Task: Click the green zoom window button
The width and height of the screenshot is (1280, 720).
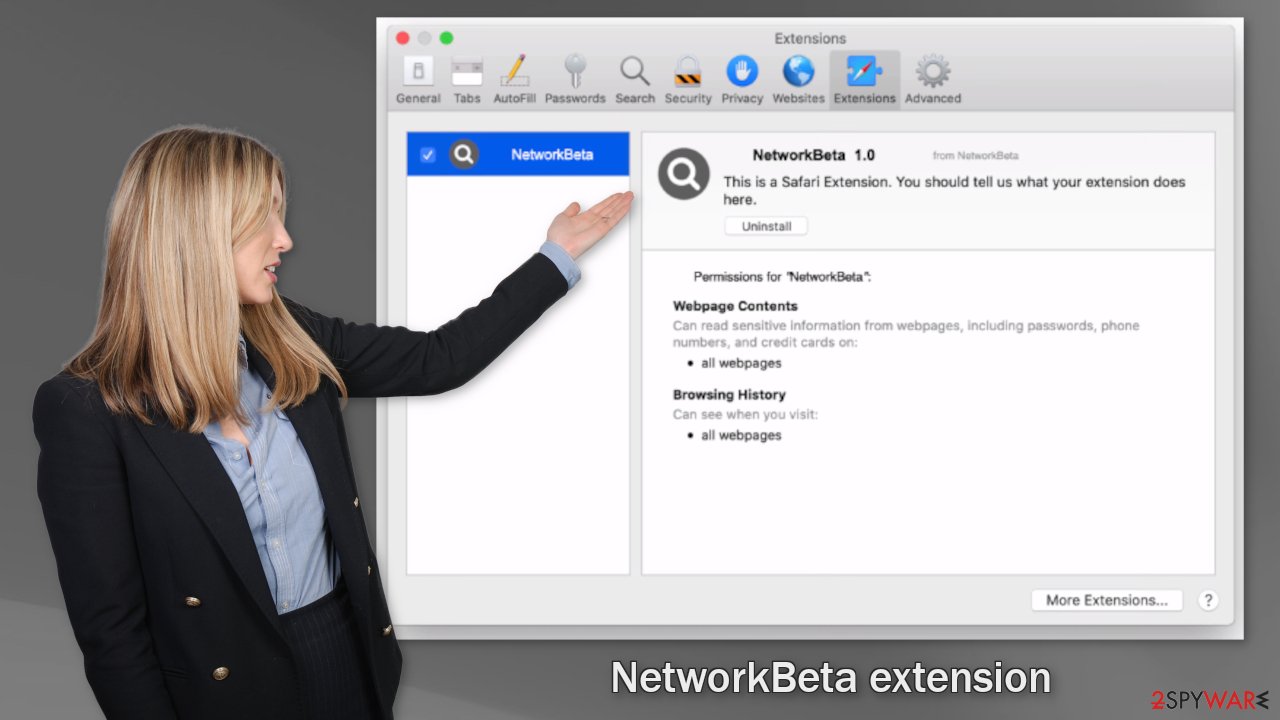Action: coord(447,38)
